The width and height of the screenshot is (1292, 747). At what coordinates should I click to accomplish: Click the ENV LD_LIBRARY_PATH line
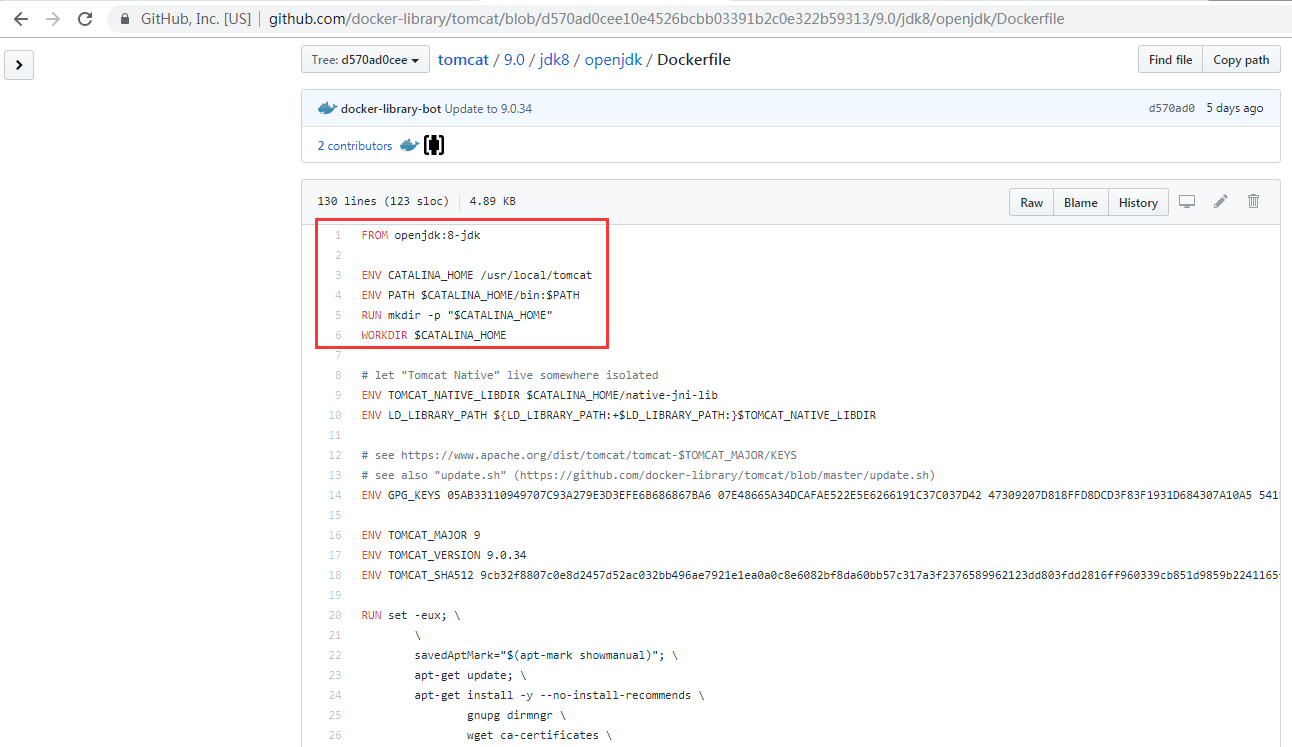tap(618, 415)
